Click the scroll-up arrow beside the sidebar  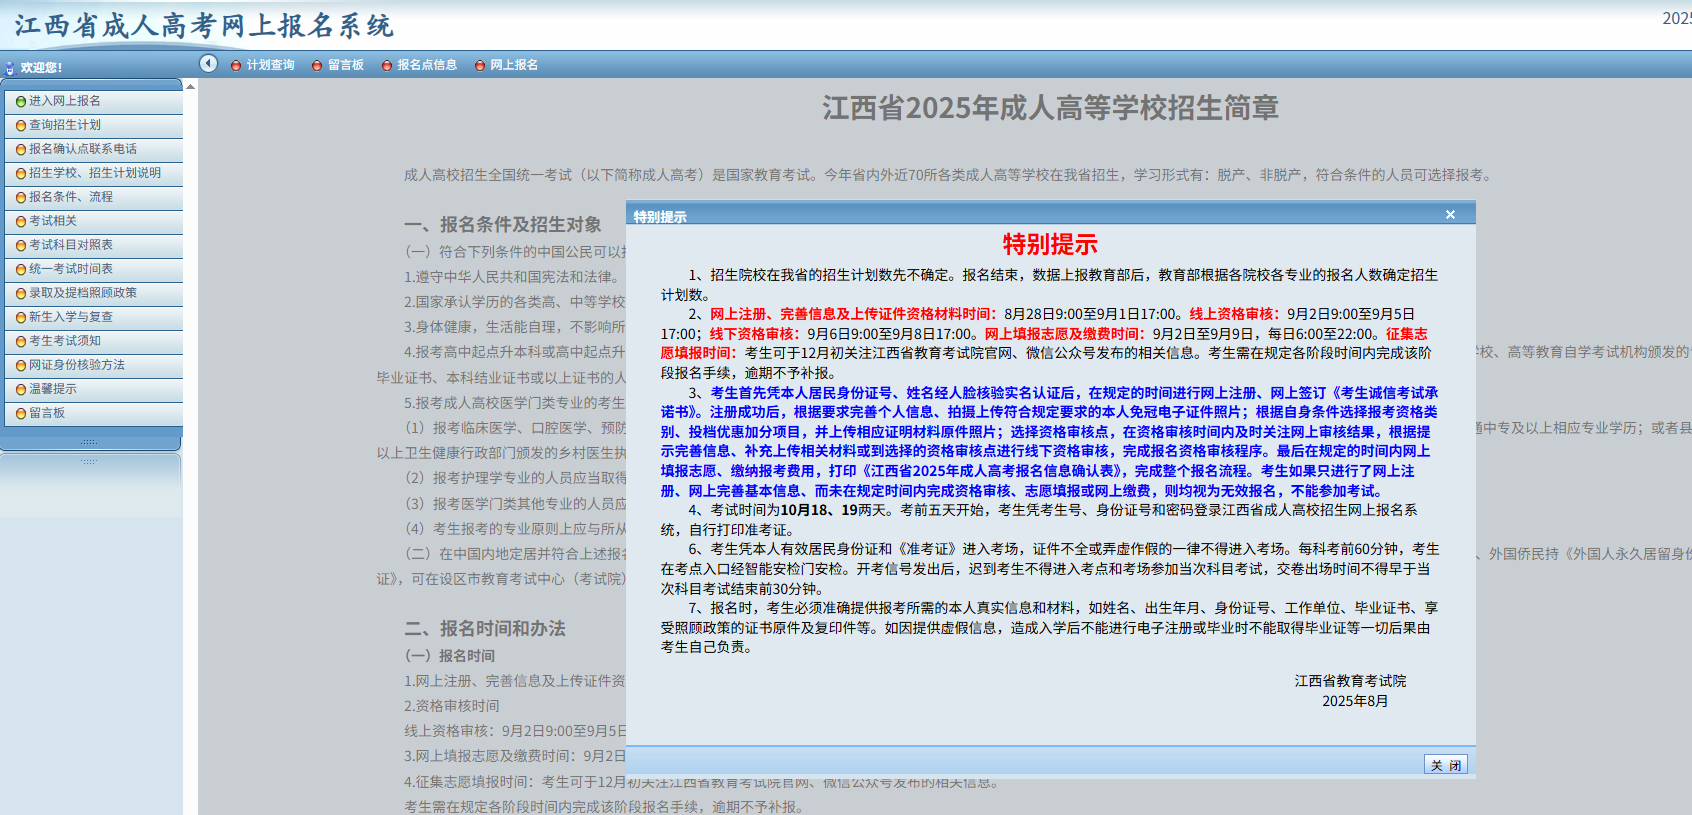click(x=190, y=87)
